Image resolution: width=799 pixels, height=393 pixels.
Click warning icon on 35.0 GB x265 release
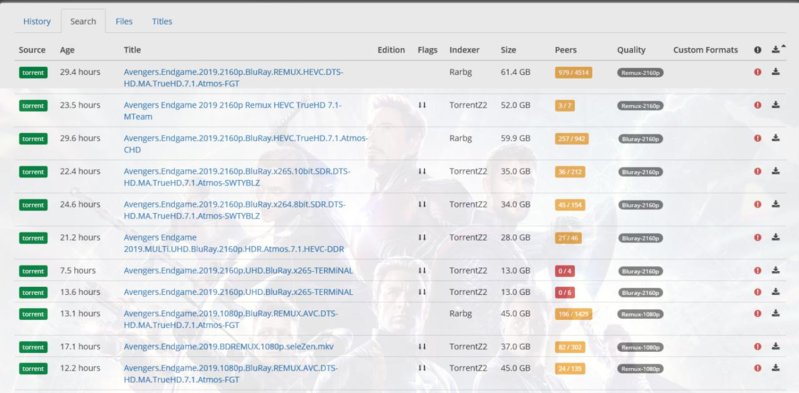[758, 171]
